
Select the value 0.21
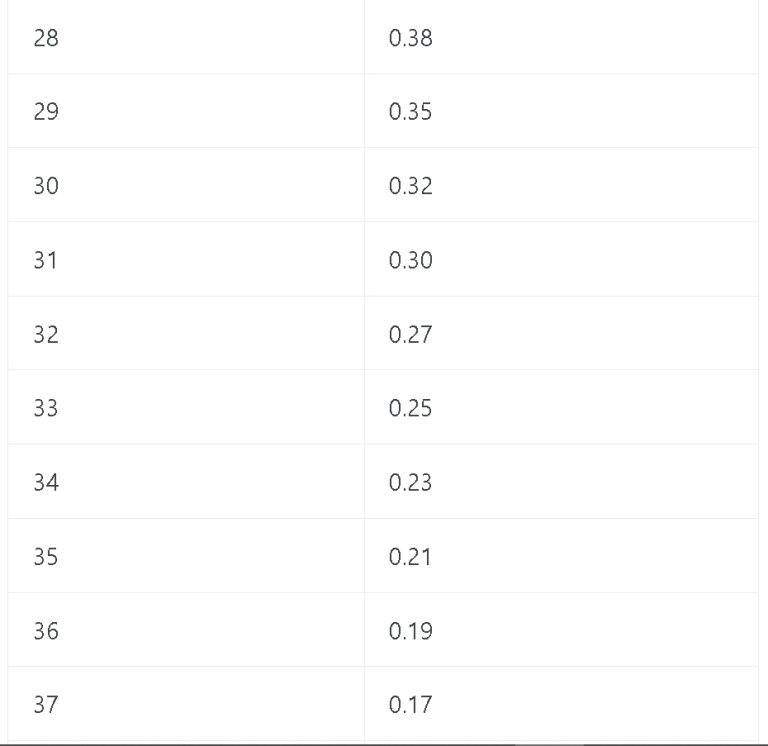pos(410,557)
